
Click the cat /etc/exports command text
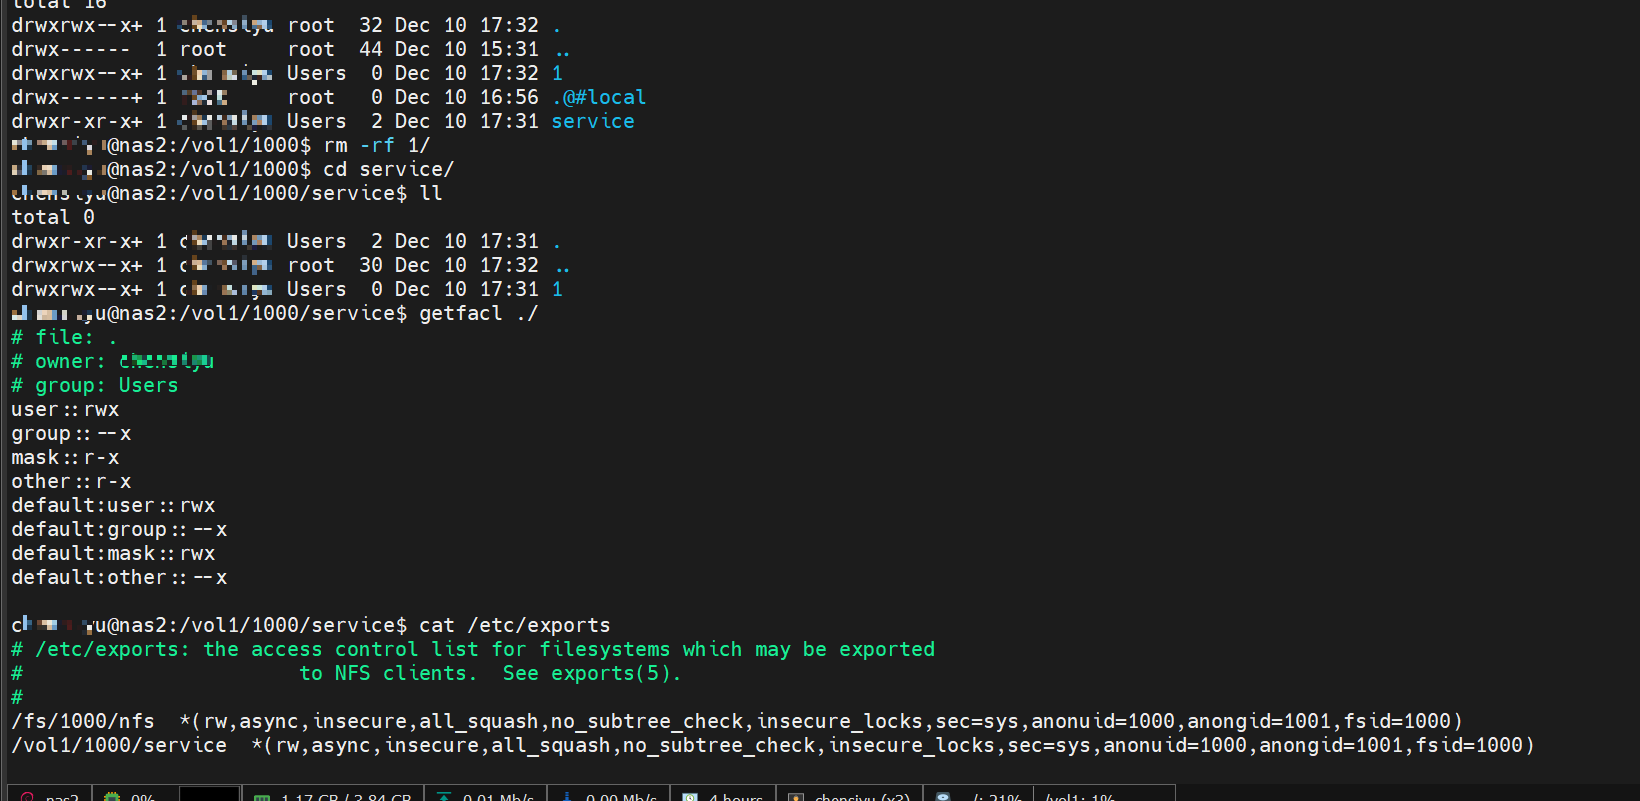514,625
